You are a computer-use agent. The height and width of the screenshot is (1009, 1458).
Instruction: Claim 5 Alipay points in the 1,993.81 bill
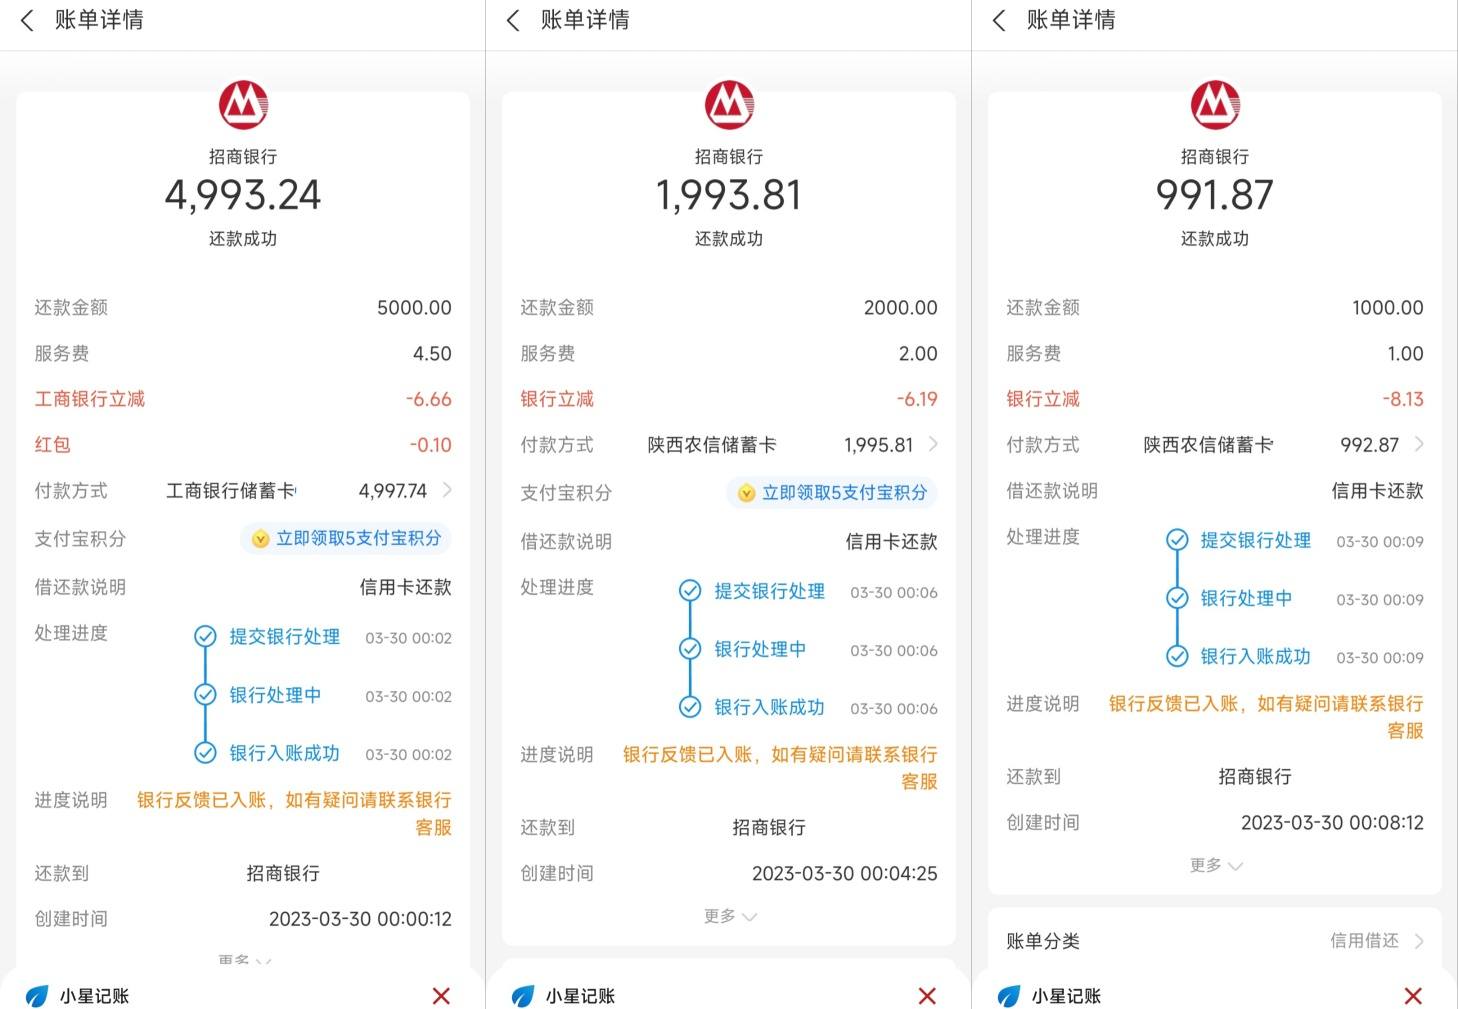(832, 492)
